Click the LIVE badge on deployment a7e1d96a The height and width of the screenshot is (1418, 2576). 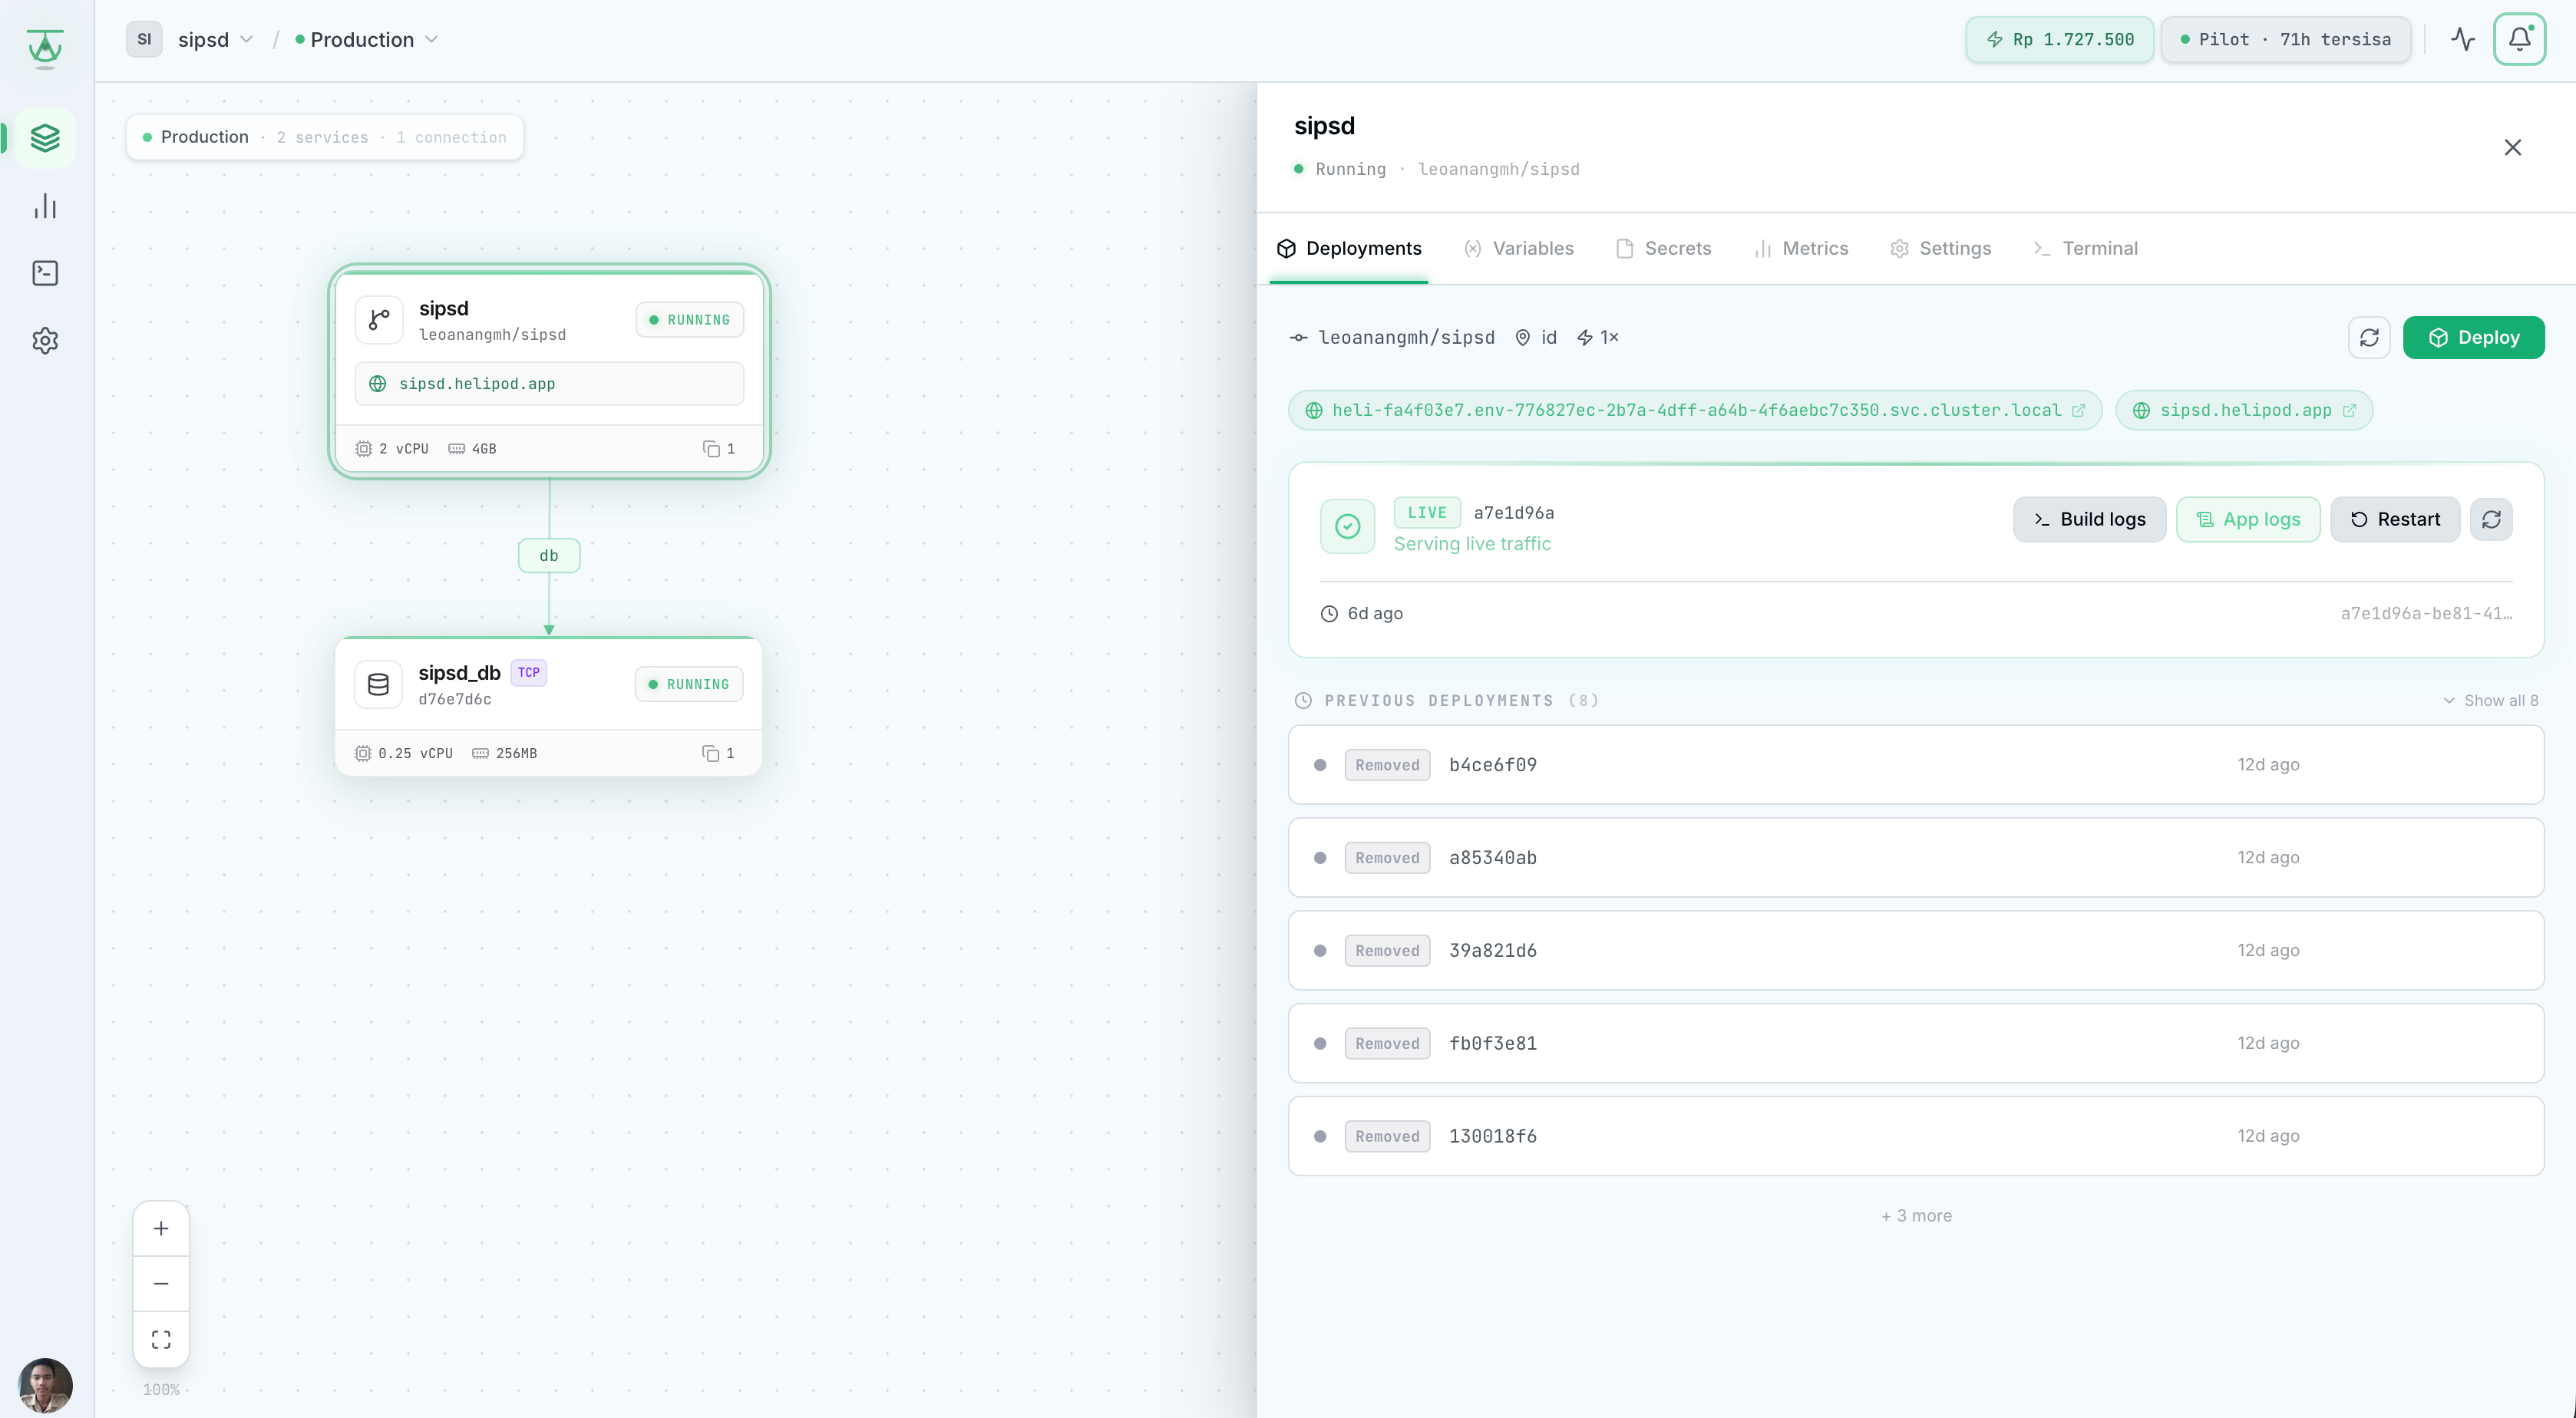[x=1427, y=513]
